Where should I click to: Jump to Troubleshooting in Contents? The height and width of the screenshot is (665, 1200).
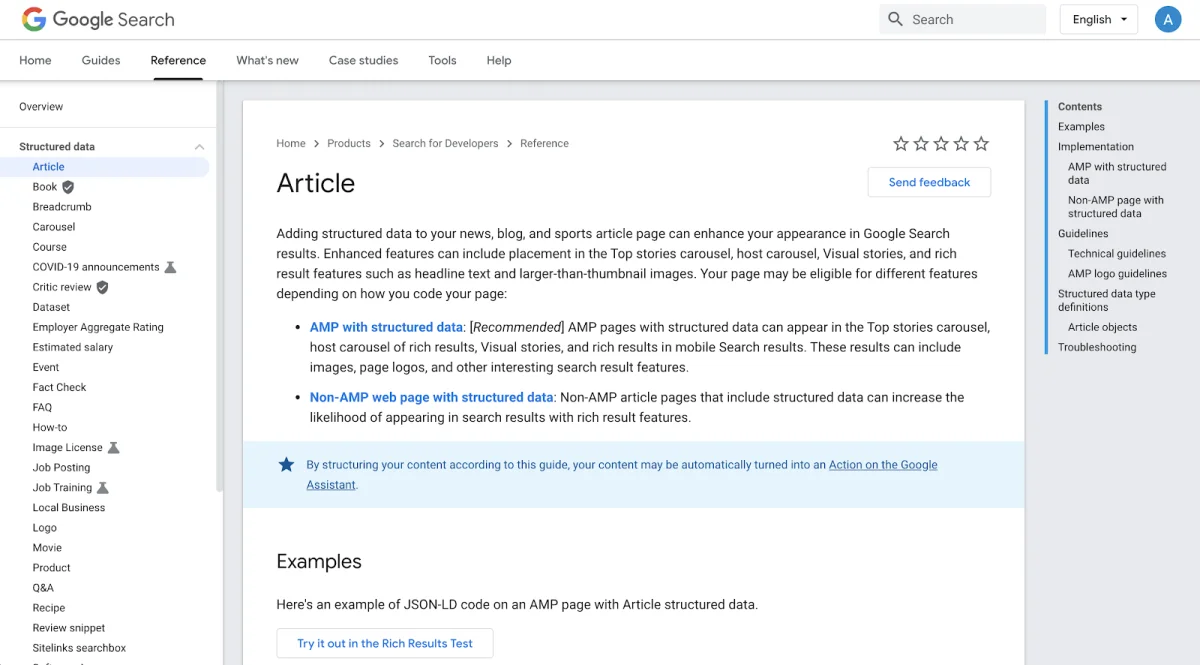point(1097,347)
